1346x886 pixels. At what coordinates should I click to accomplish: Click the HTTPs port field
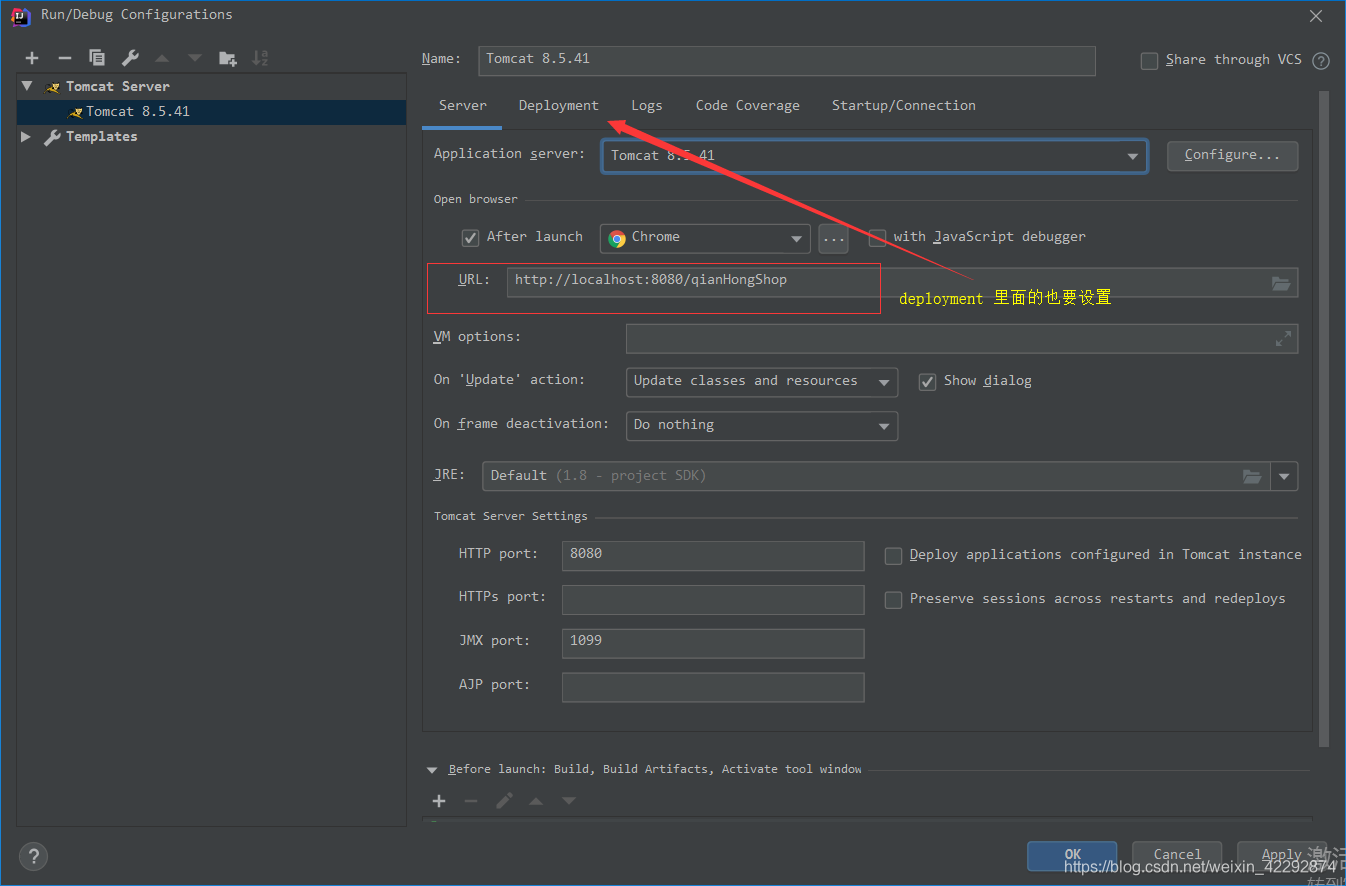point(713,600)
